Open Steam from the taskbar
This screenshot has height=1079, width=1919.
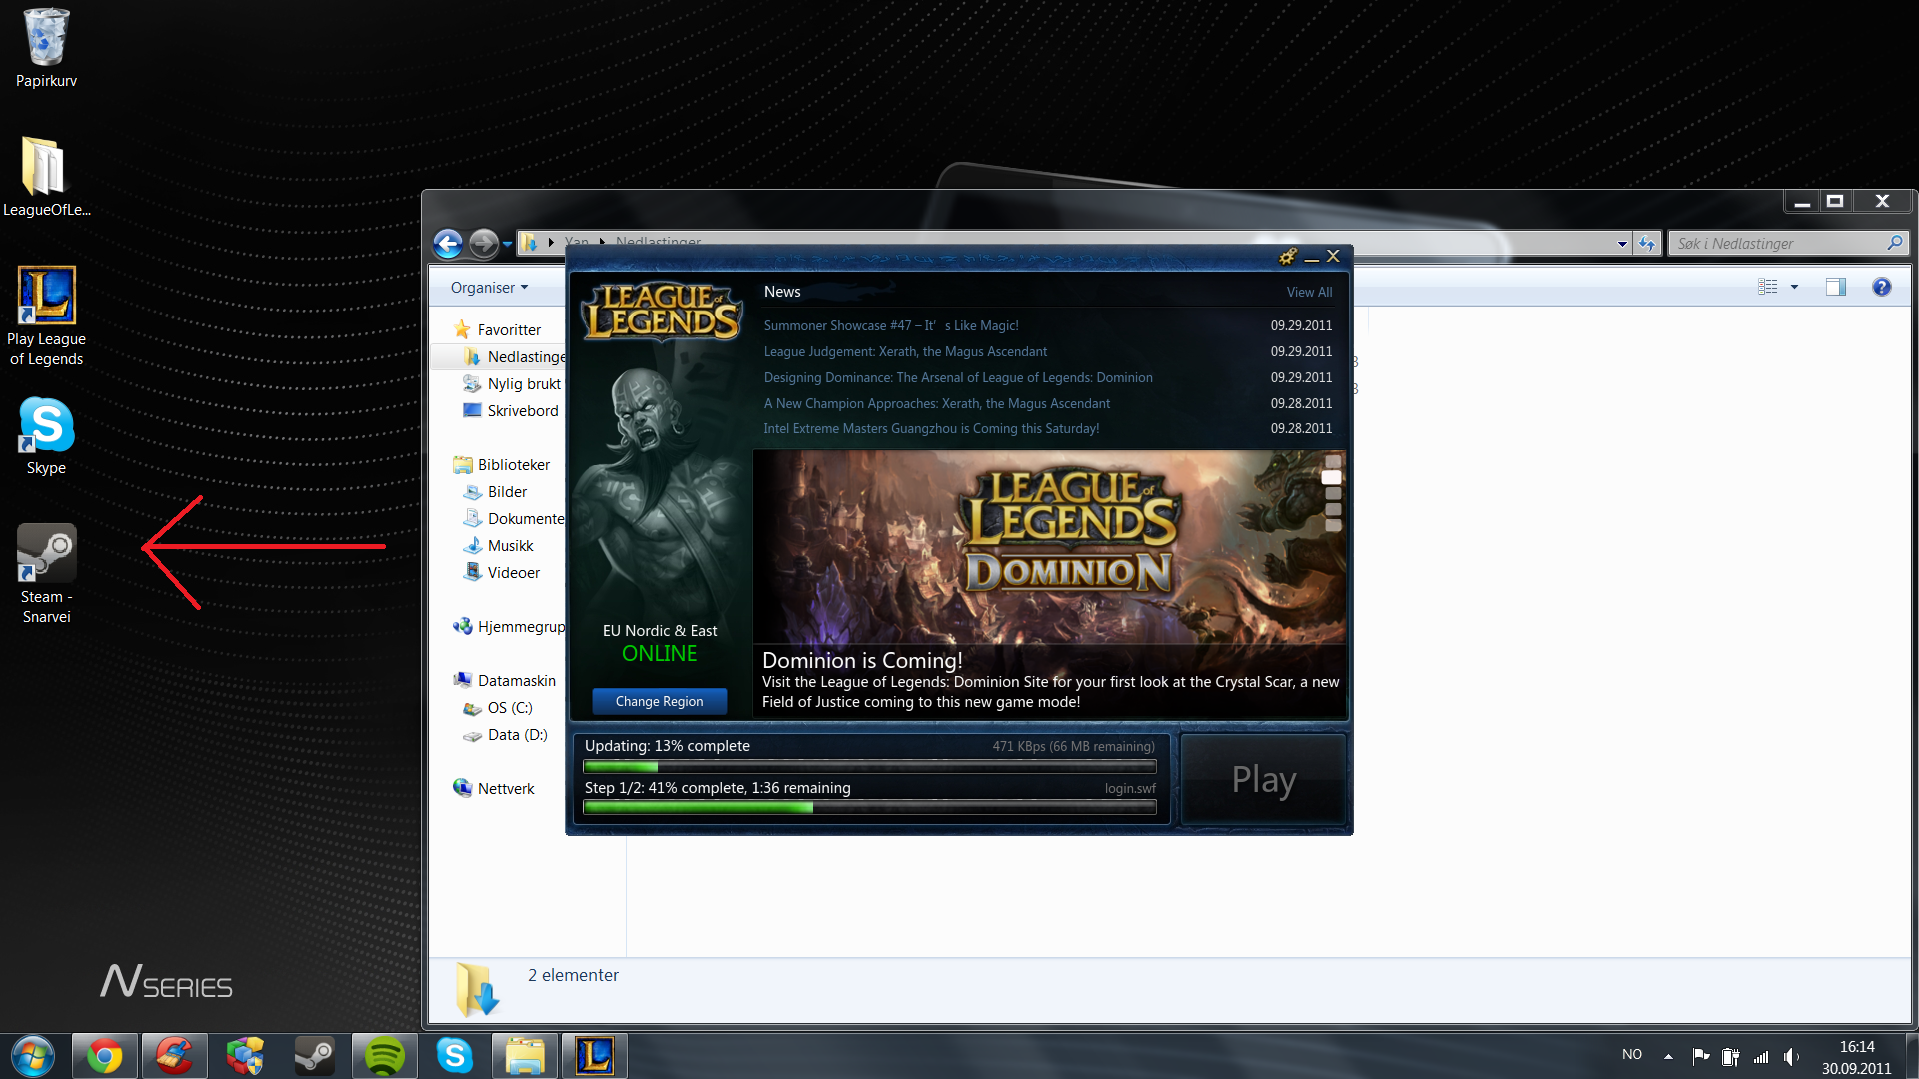314,1056
